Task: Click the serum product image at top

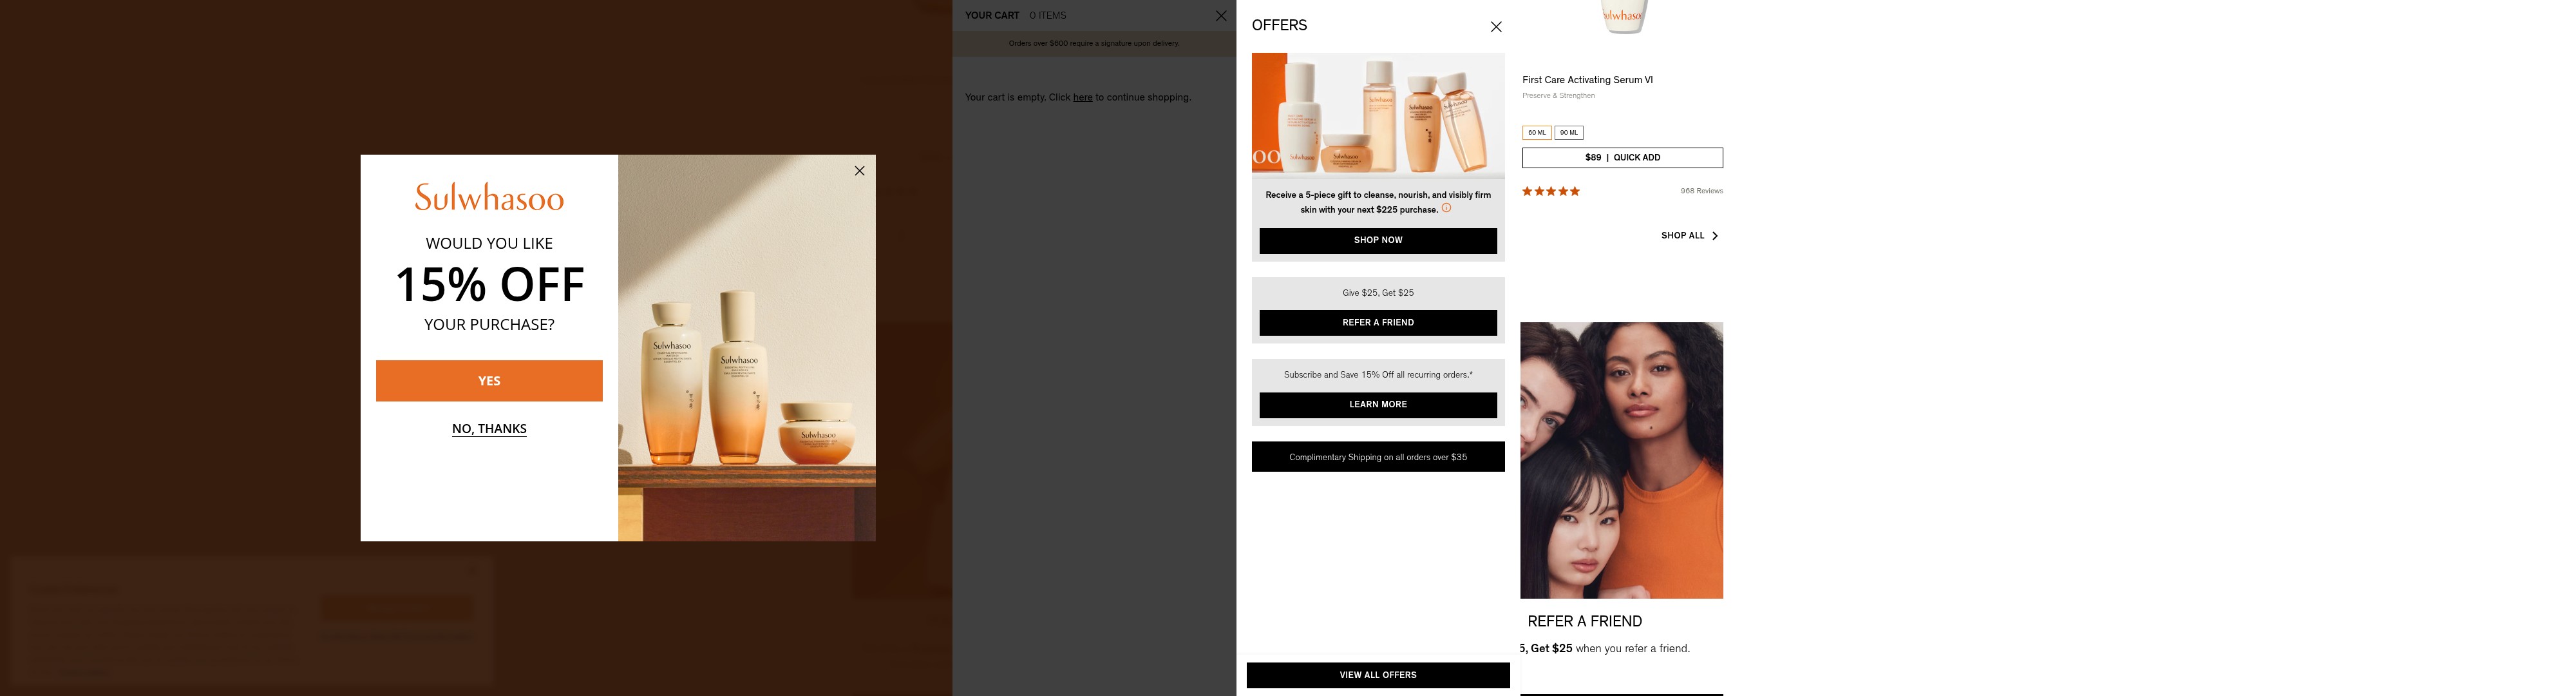Action: 1622,16
